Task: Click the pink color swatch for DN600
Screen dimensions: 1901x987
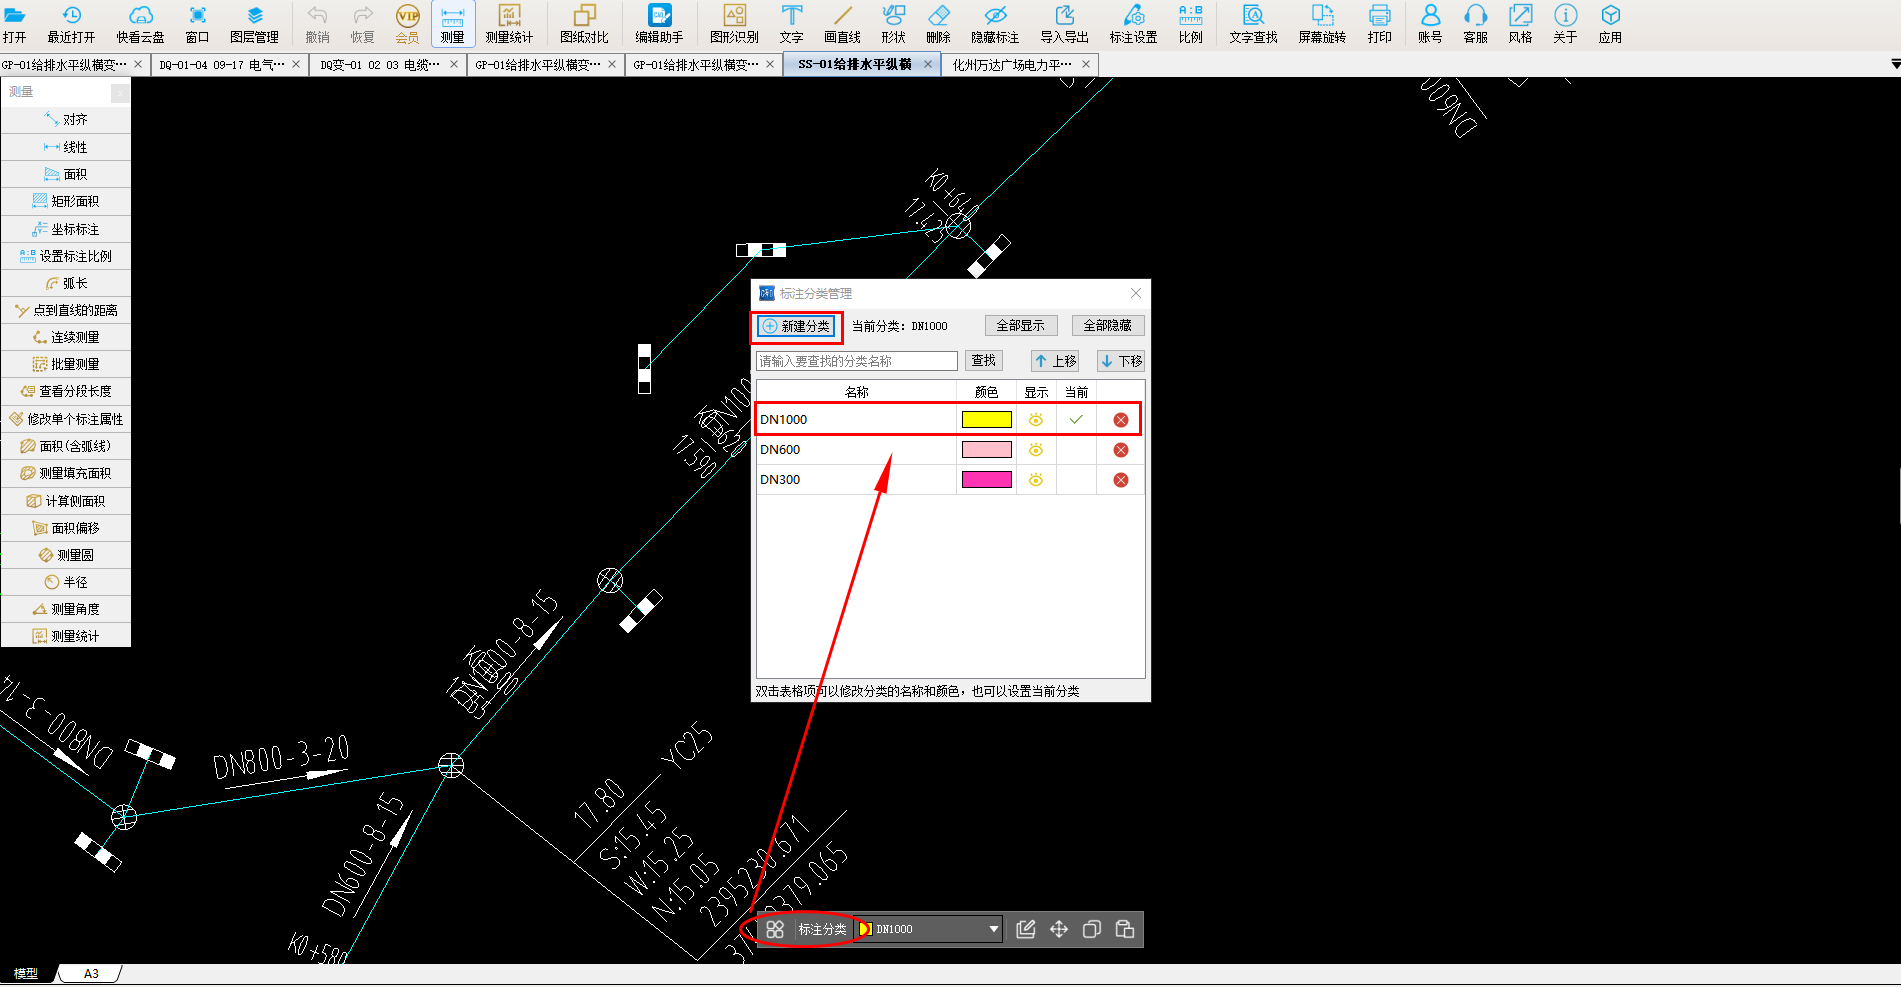Action: [986, 450]
